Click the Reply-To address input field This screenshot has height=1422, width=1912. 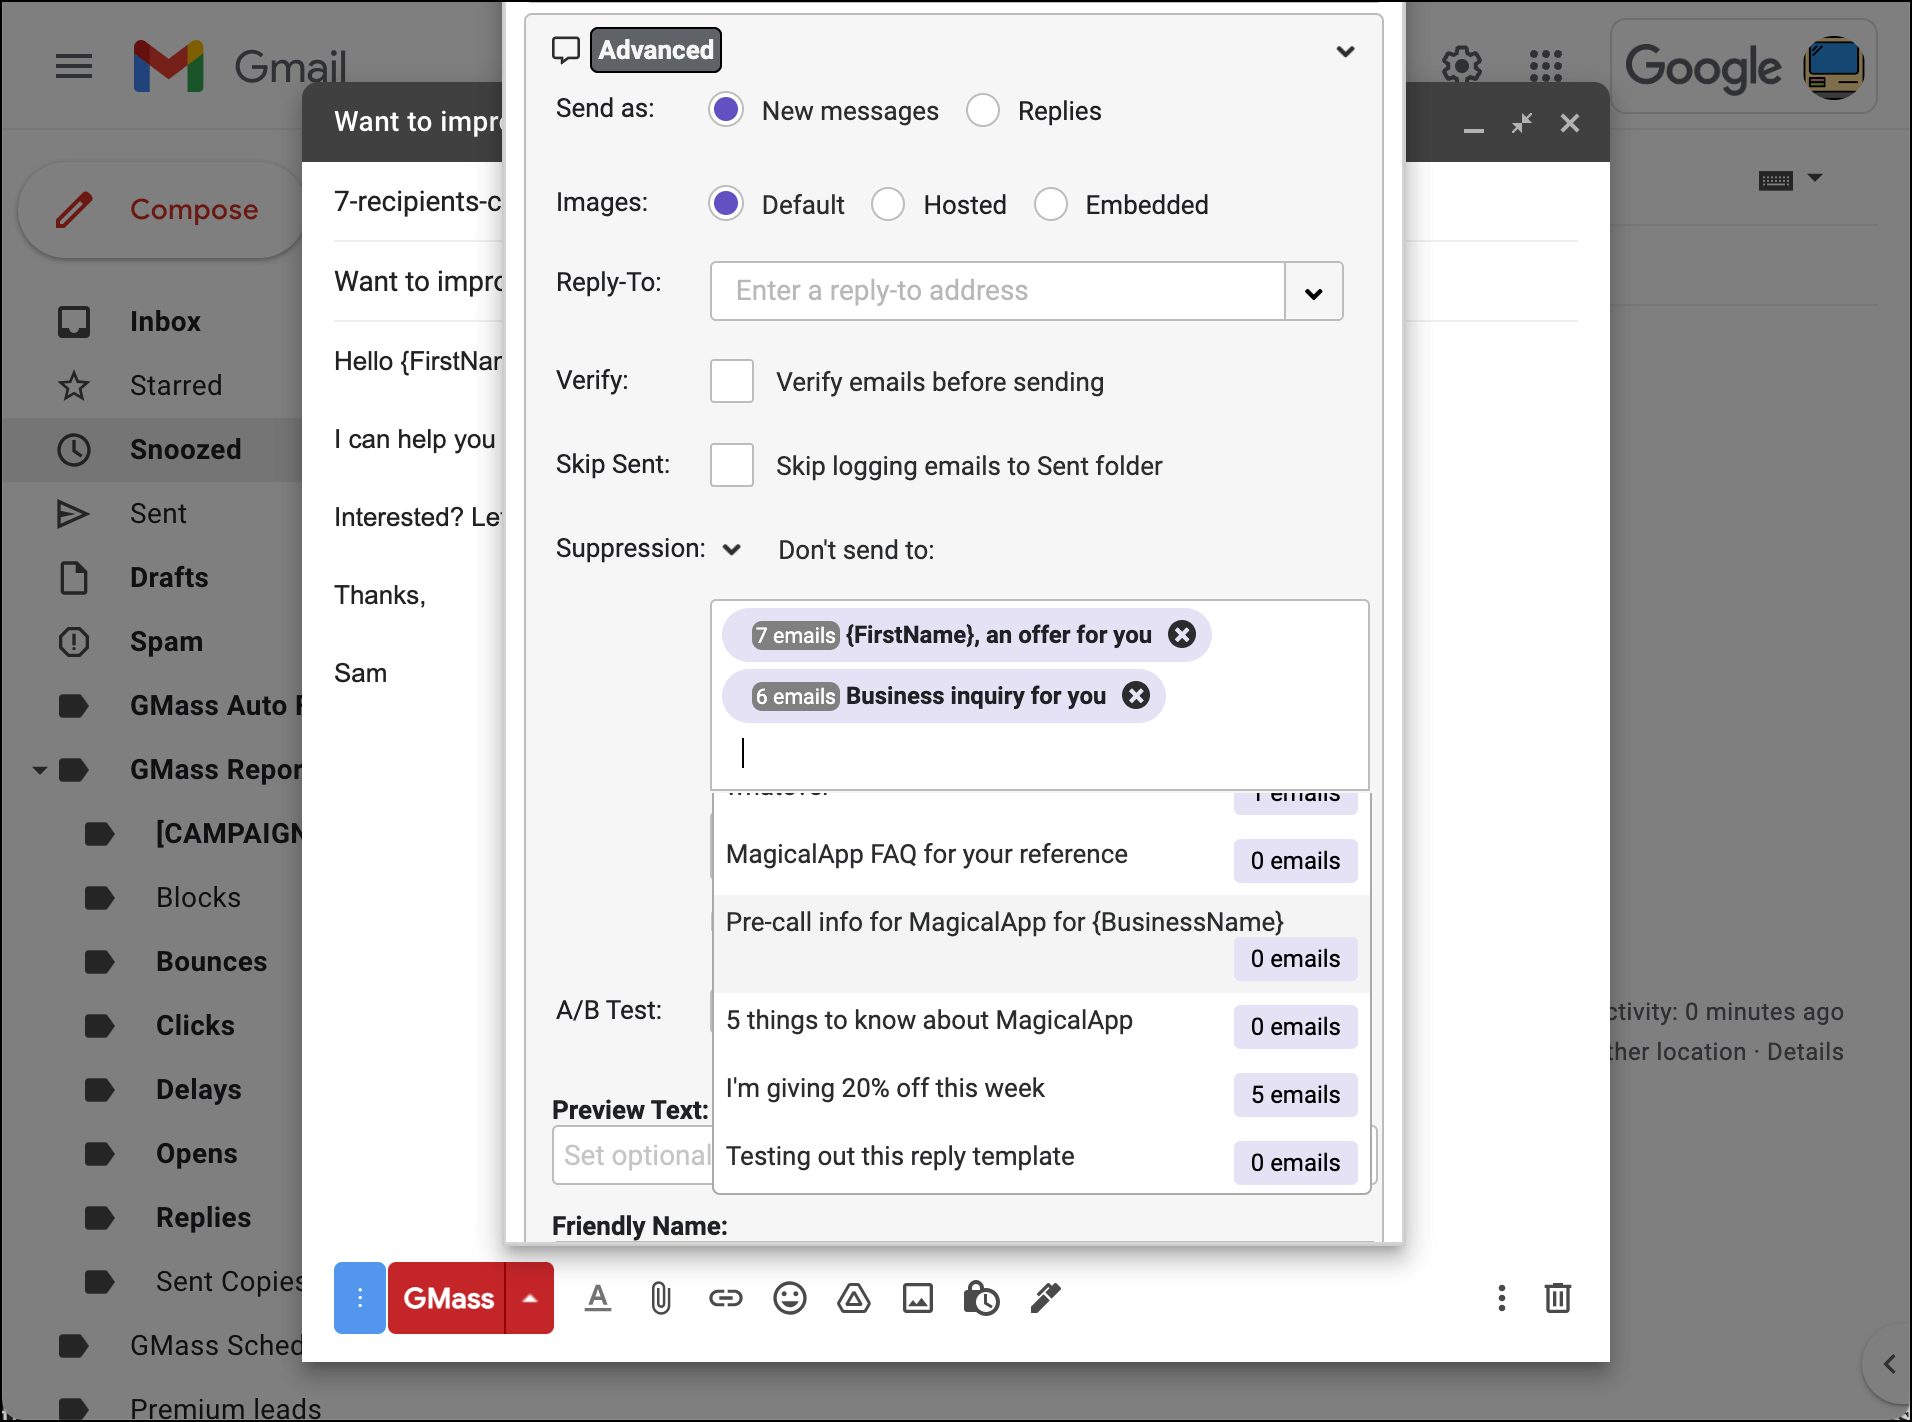click(998, 291)
